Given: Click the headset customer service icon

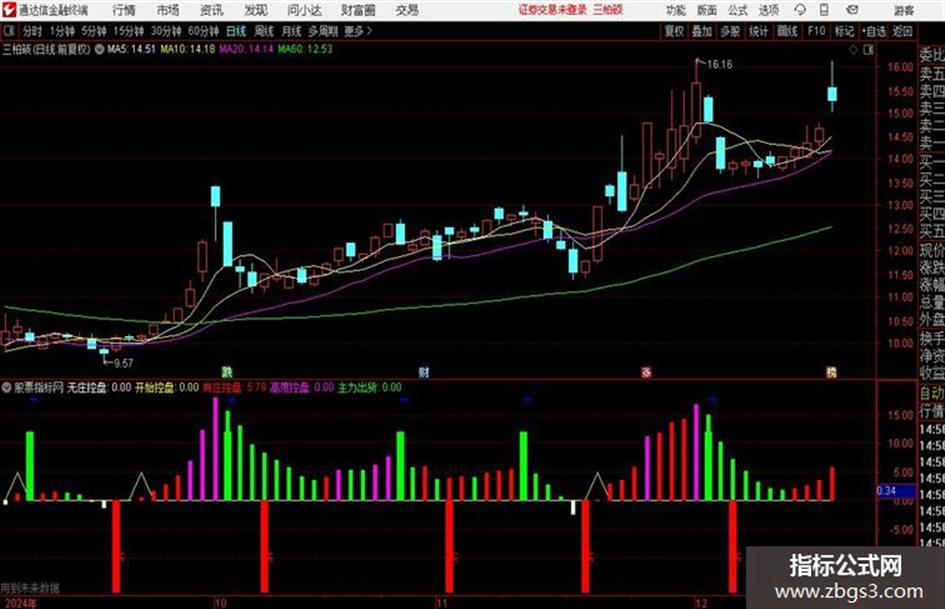Looking at the screenshot, I should [x=800, y=10].
